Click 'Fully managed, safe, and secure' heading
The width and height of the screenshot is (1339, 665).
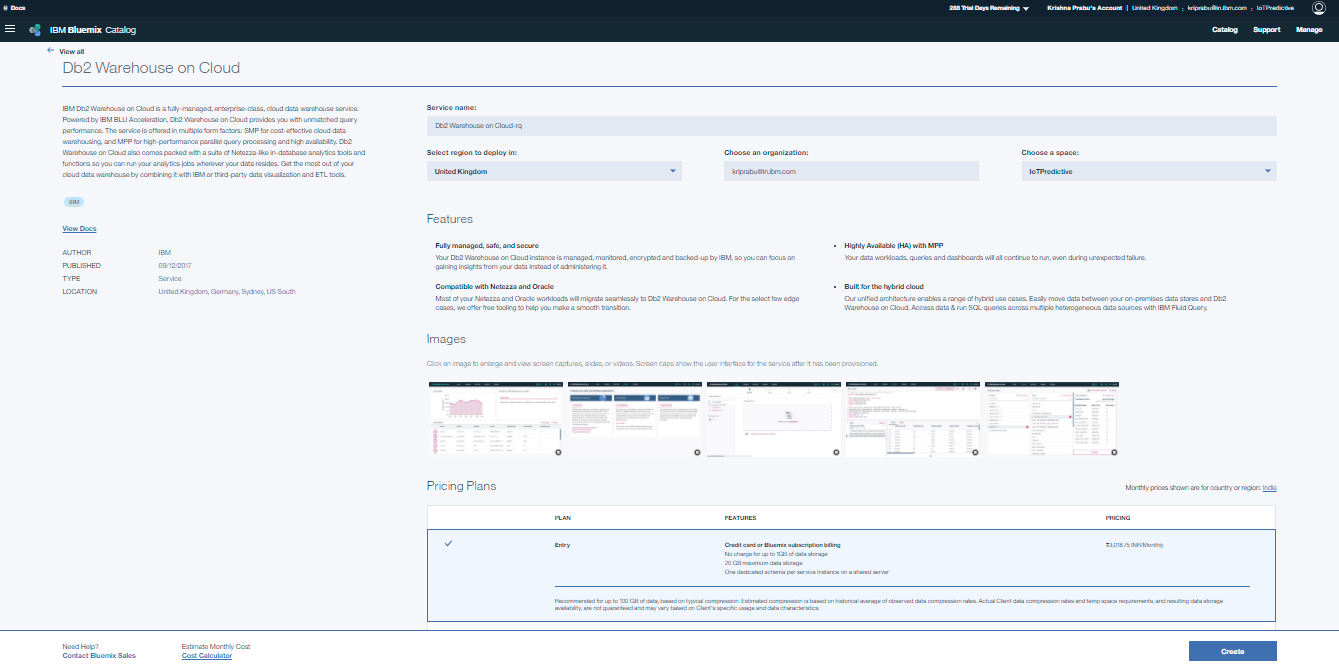[487, 245]
